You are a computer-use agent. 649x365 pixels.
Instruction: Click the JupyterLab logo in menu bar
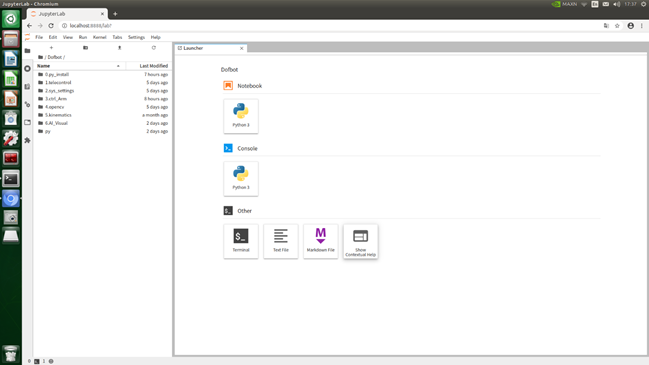tap(27, 37)
